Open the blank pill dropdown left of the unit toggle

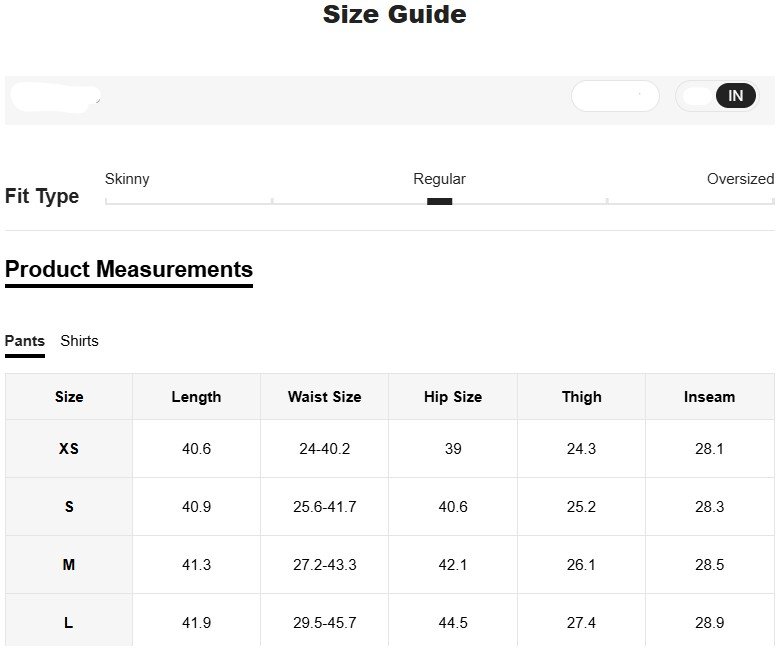coord(614,96)
